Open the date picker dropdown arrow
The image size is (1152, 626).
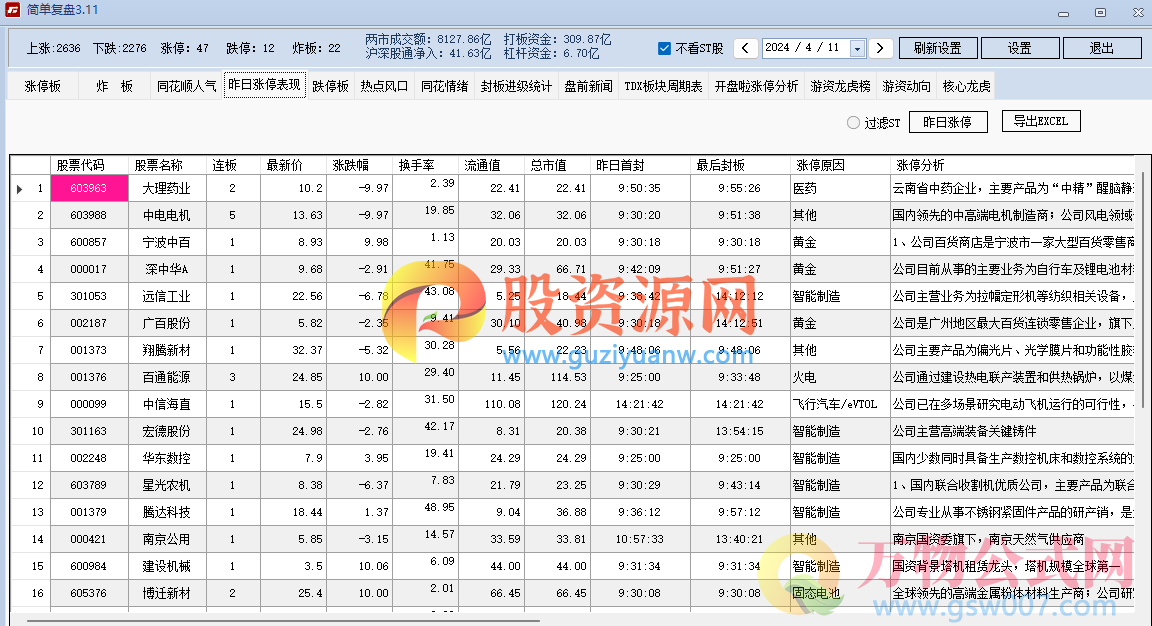click(x=857, y=48)
